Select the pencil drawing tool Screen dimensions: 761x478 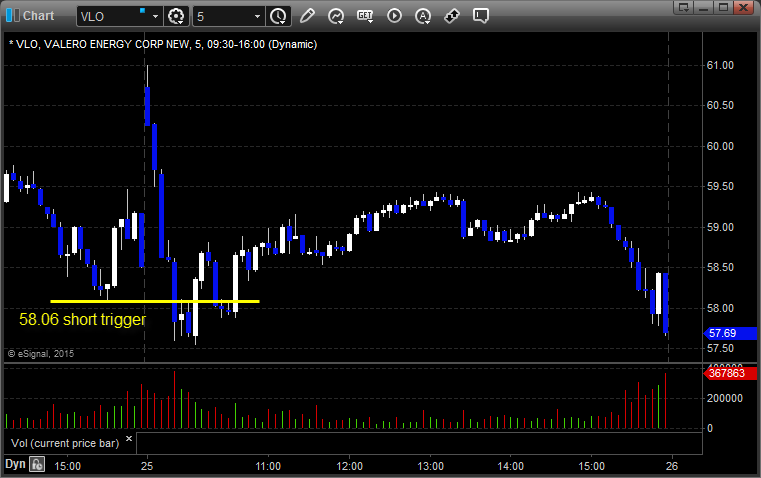coord(307,16)
